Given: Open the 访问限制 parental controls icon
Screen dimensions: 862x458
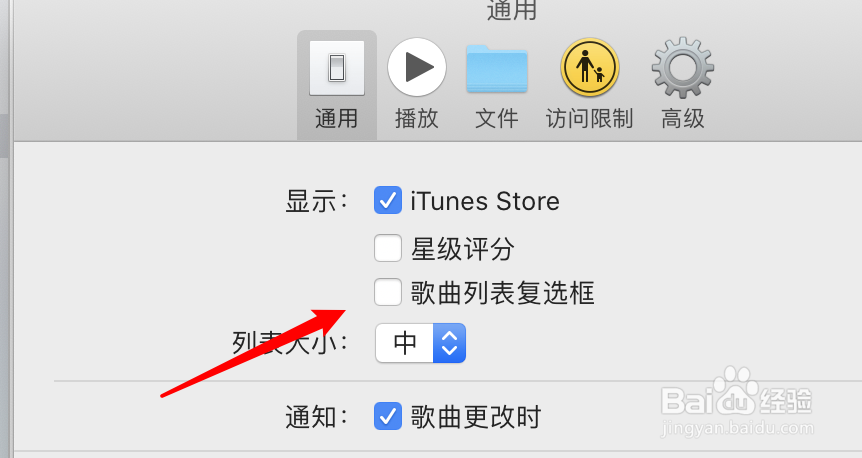Looking at the screenshot, I should (x=590, y=67).
